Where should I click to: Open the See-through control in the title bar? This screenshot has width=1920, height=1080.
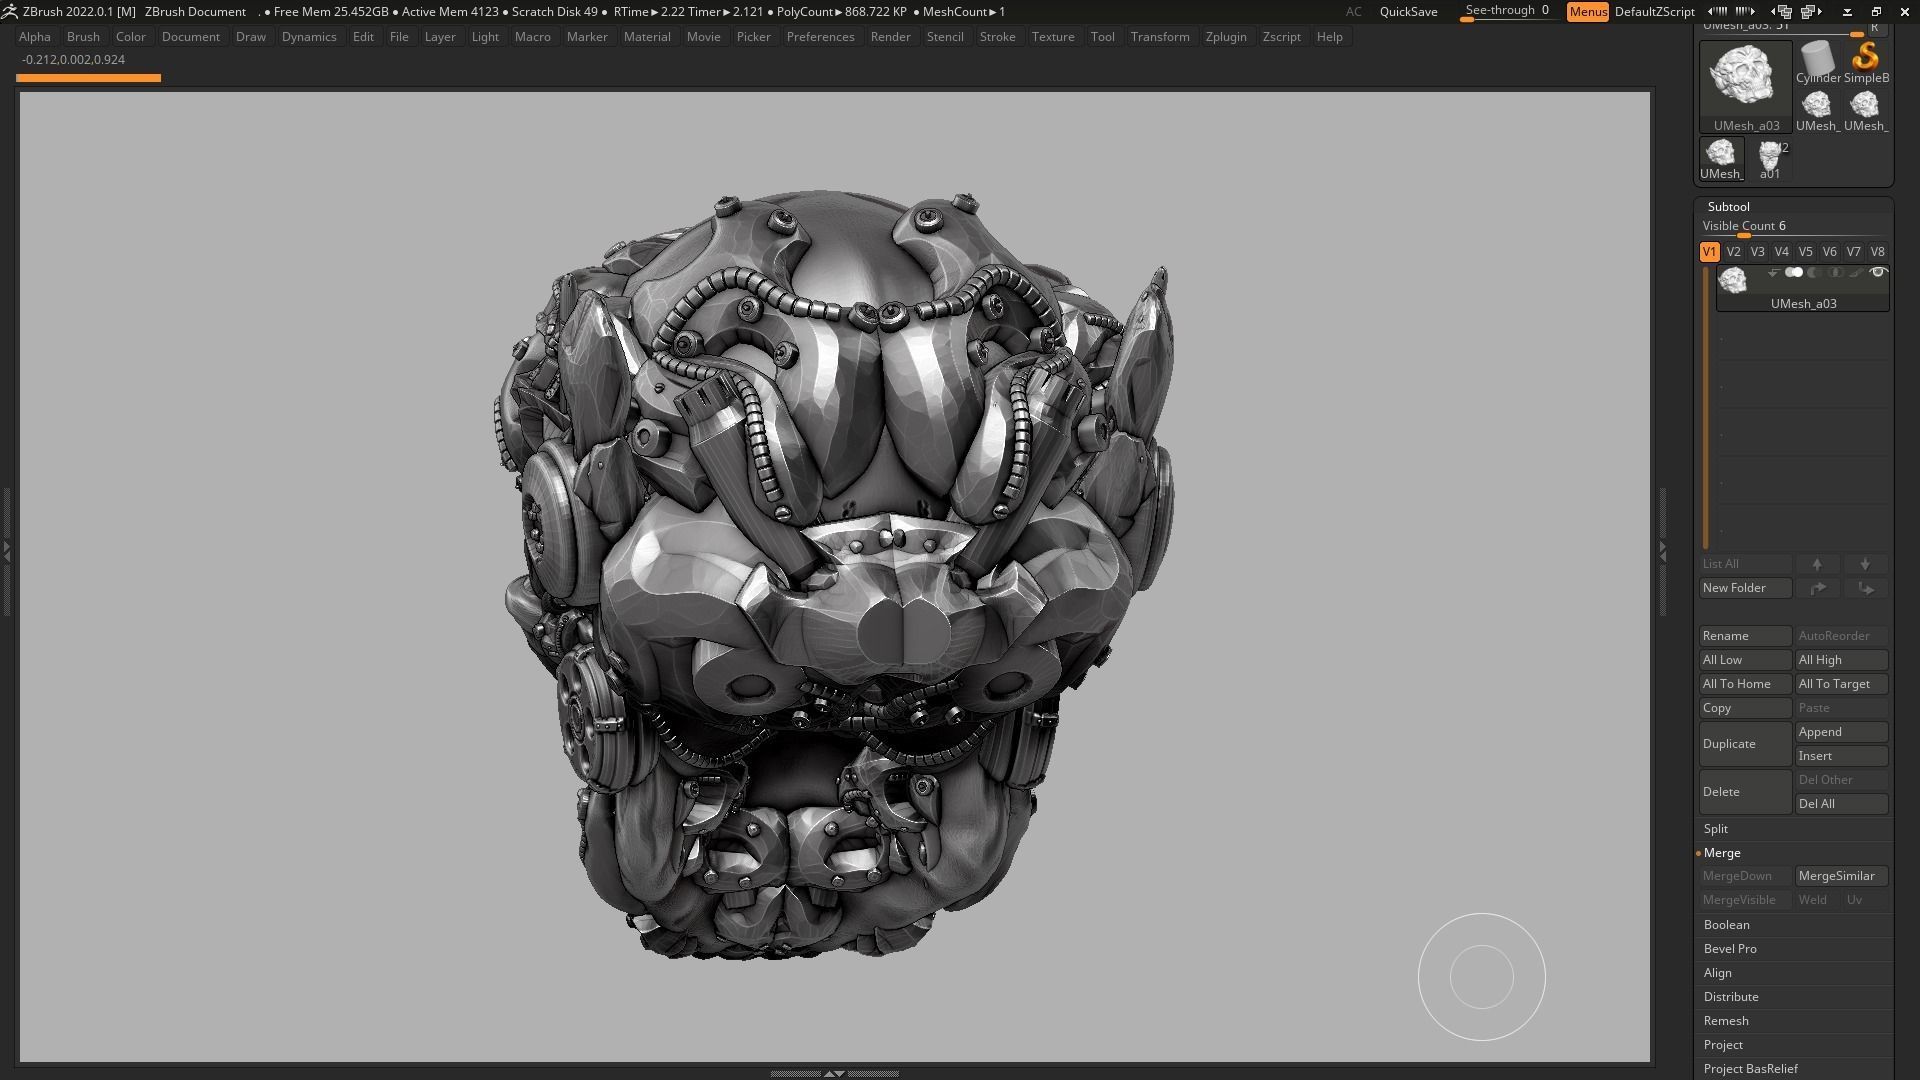[1506, 11]
